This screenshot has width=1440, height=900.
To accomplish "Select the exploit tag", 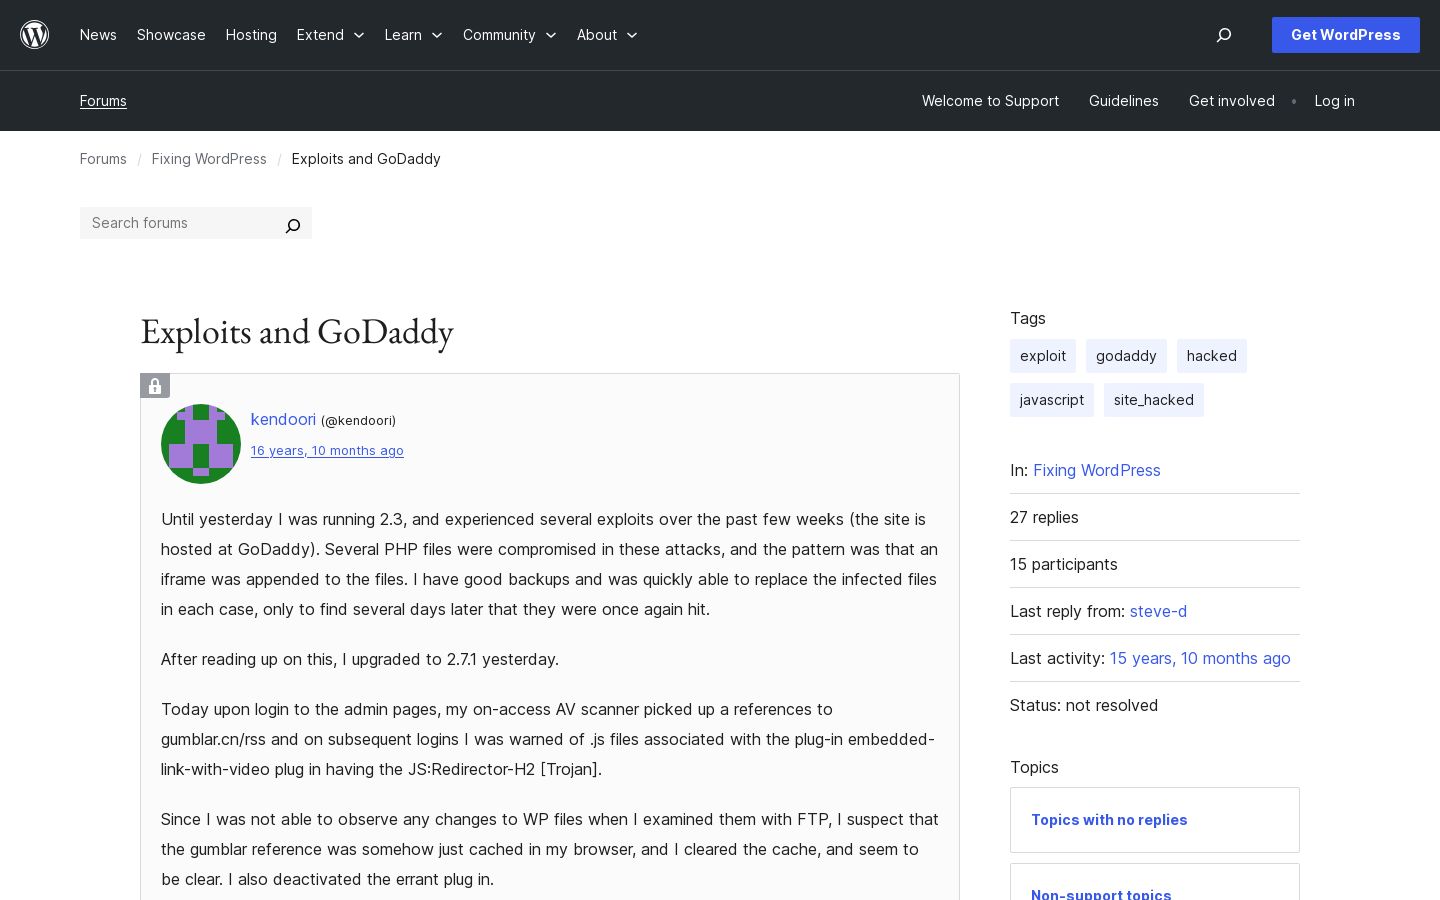I will tap(1043, 356).
